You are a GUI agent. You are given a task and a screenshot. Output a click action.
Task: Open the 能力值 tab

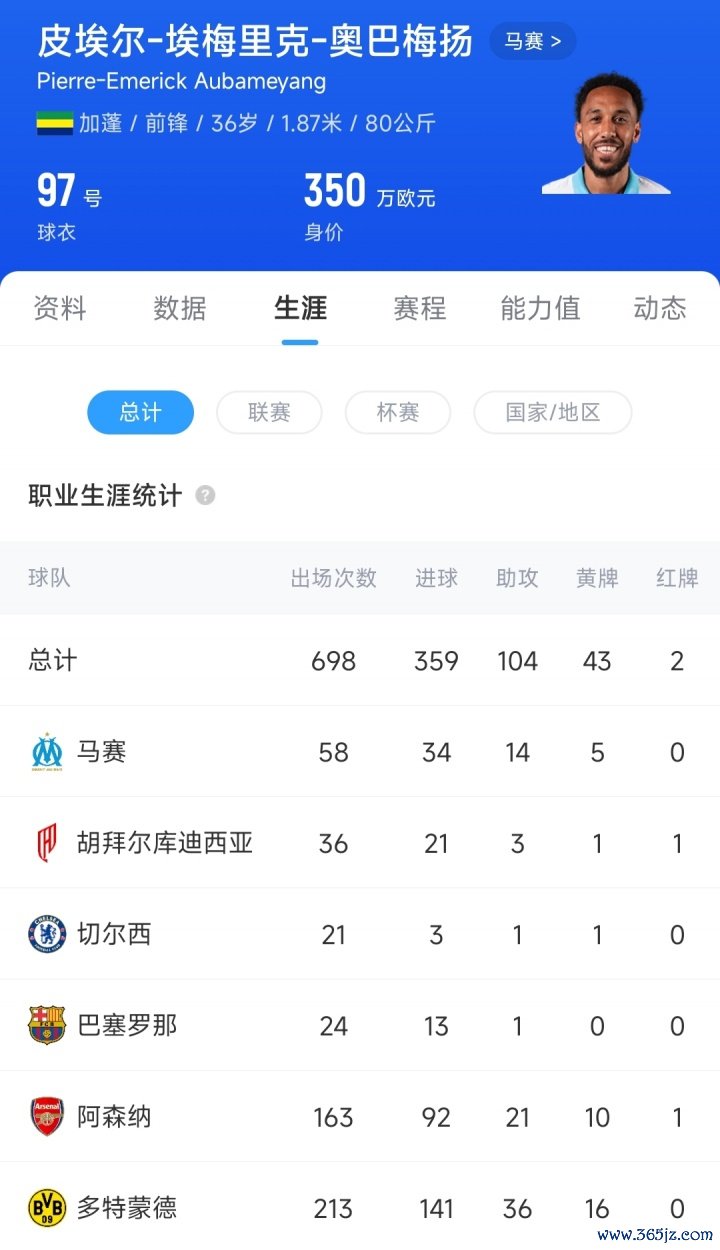[540, 308]
